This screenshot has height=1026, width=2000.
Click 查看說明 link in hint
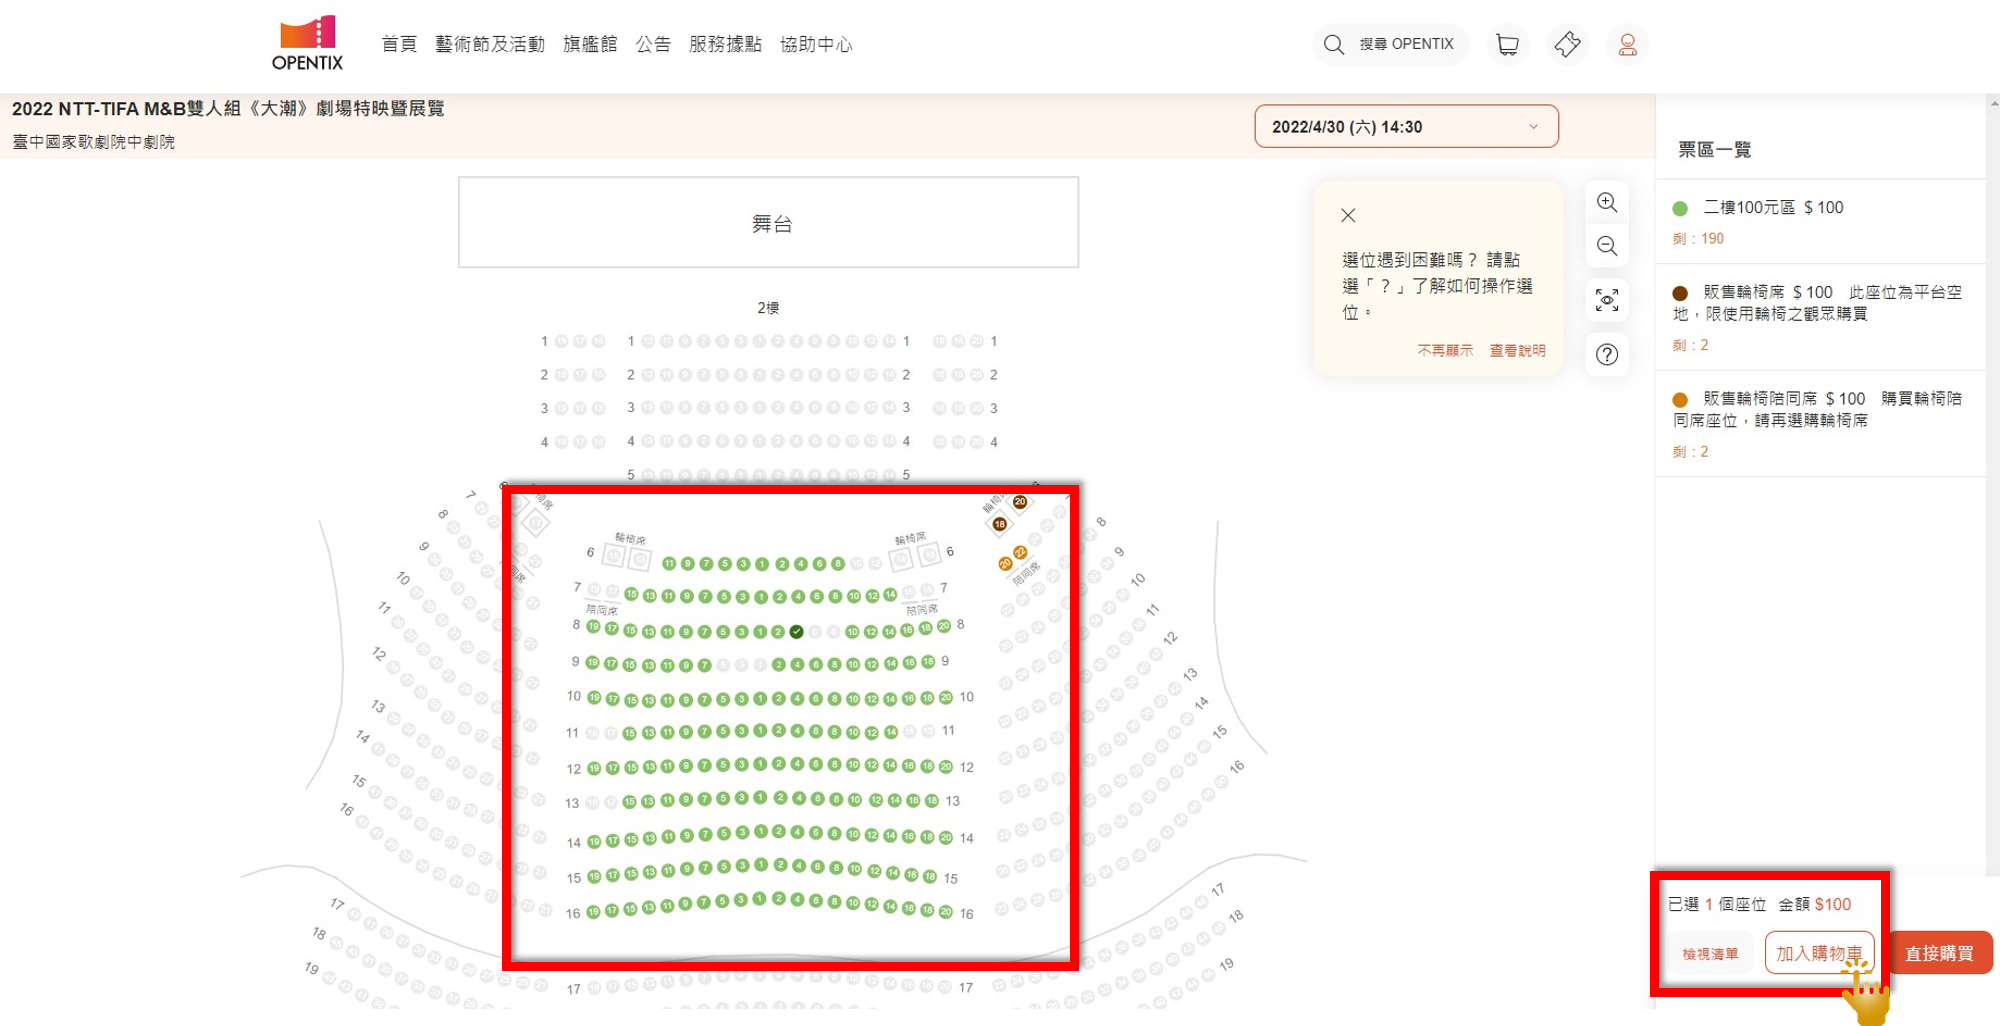pos(1517,350)
